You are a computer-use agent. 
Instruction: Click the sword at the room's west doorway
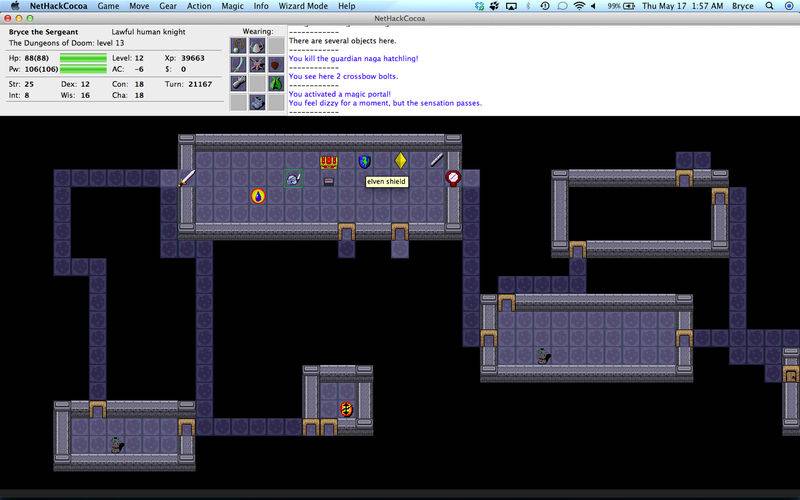coord(187,178)
